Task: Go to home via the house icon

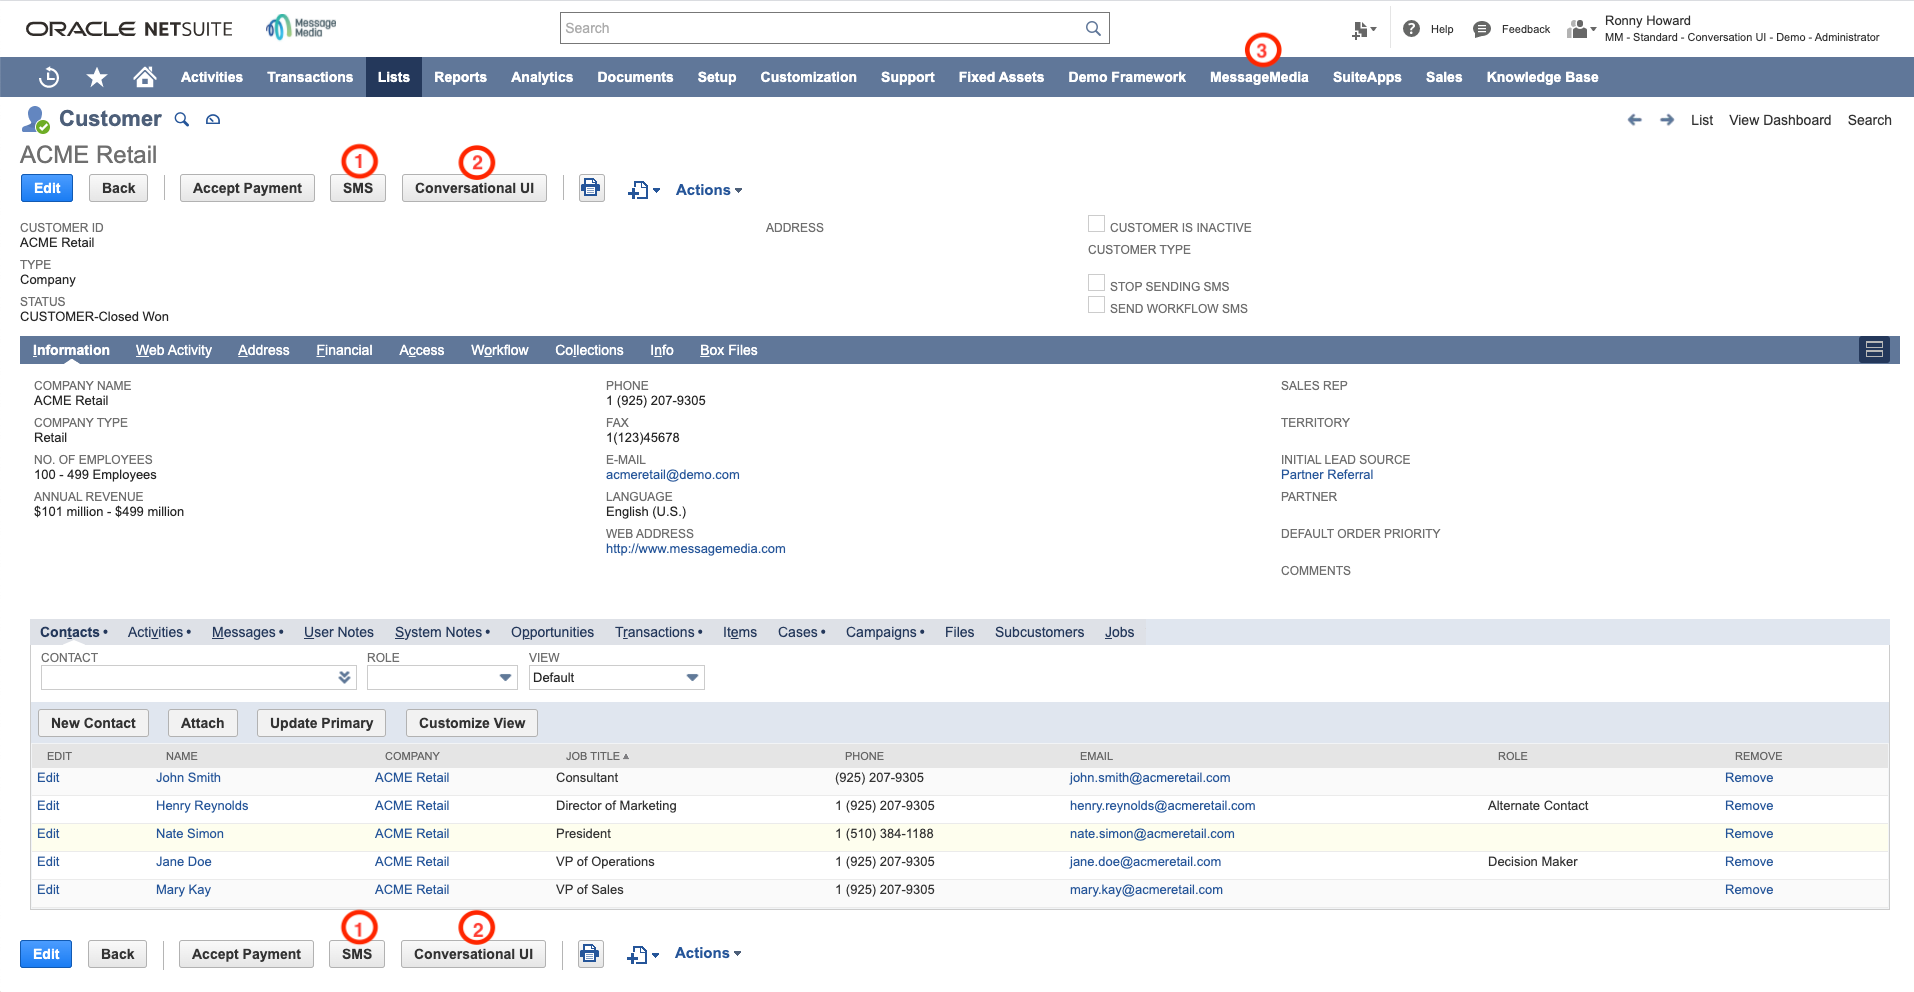Action: coord(144,77)
